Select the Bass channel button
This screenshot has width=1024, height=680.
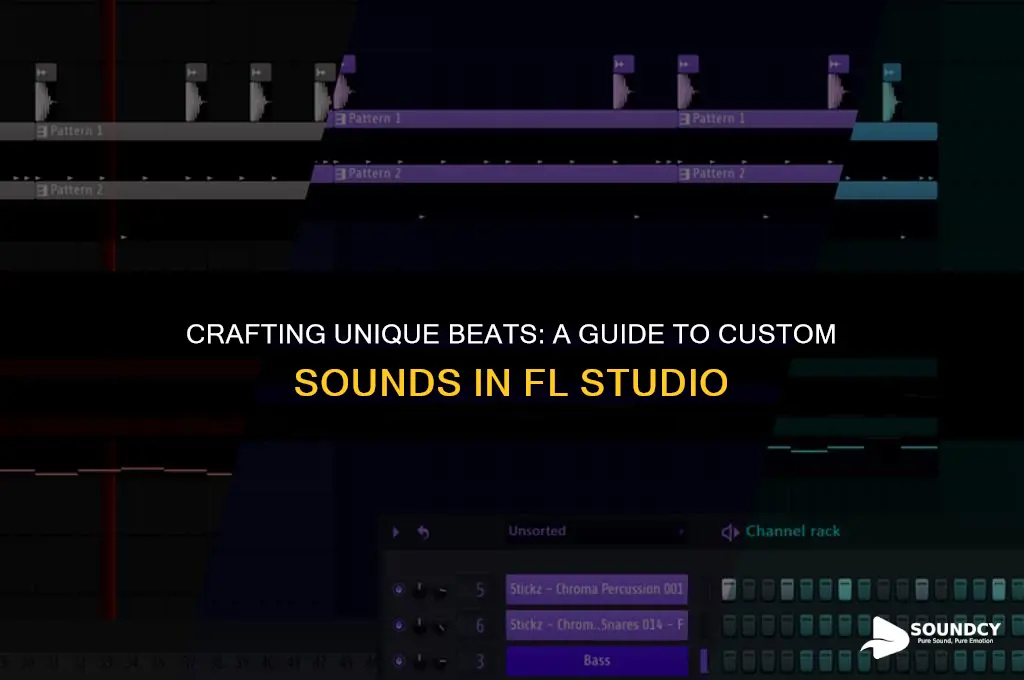(x=597, y=660)
